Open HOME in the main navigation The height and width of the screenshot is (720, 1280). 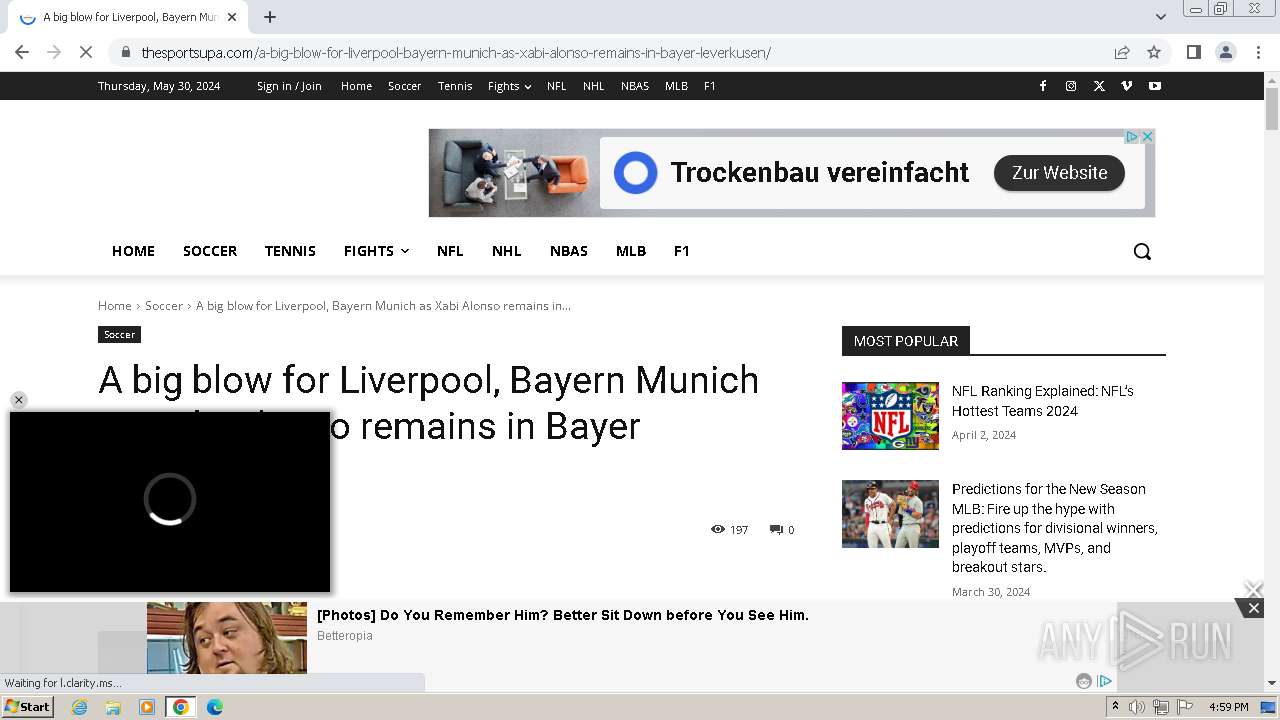tap(133, 251)
